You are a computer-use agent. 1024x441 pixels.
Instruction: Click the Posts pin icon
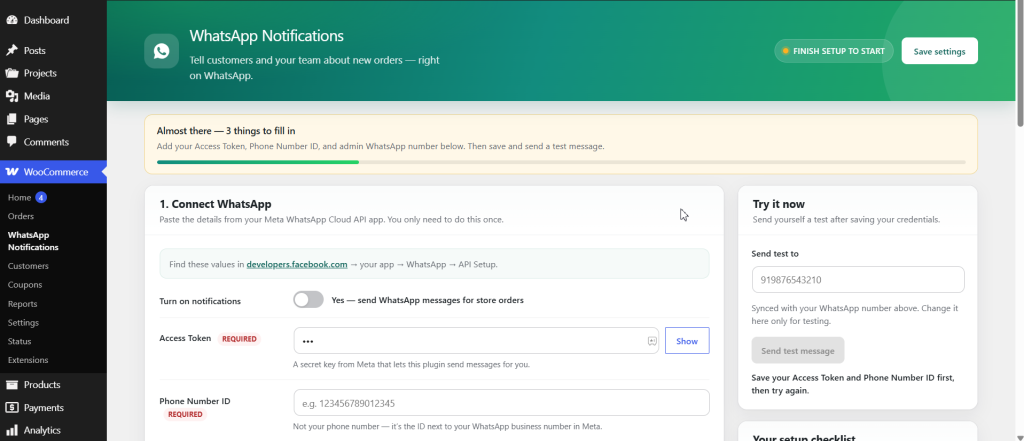coord(12,50)
